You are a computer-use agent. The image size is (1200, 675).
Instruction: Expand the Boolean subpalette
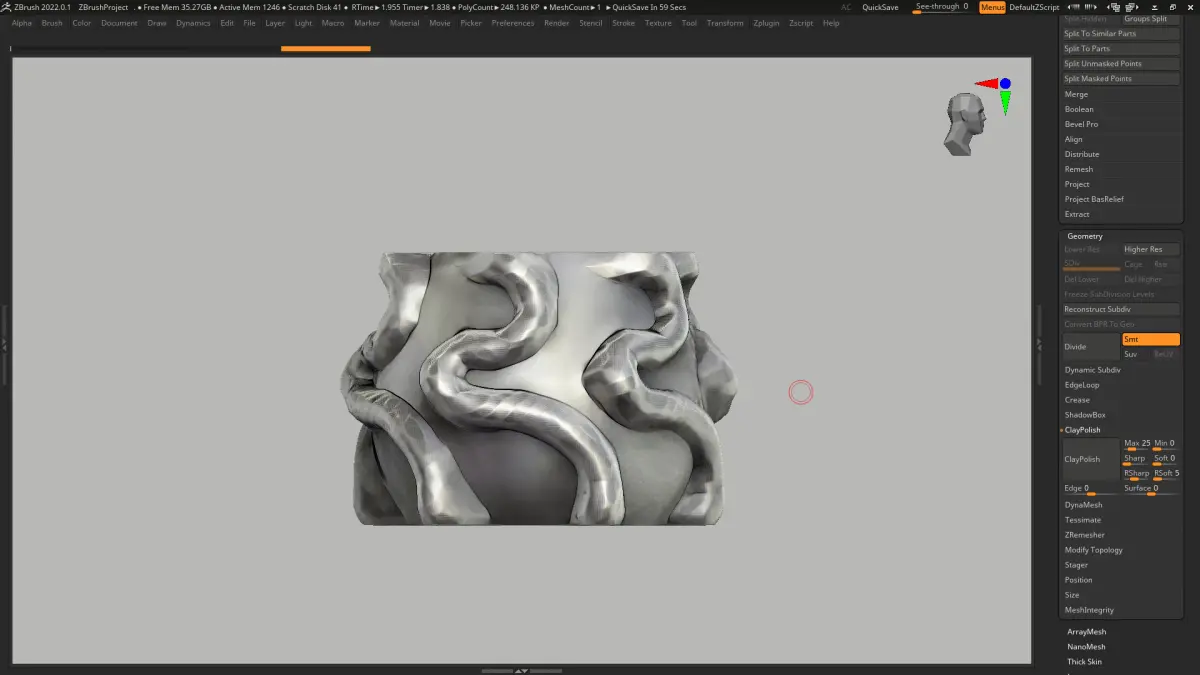[x=1079, y=109]
